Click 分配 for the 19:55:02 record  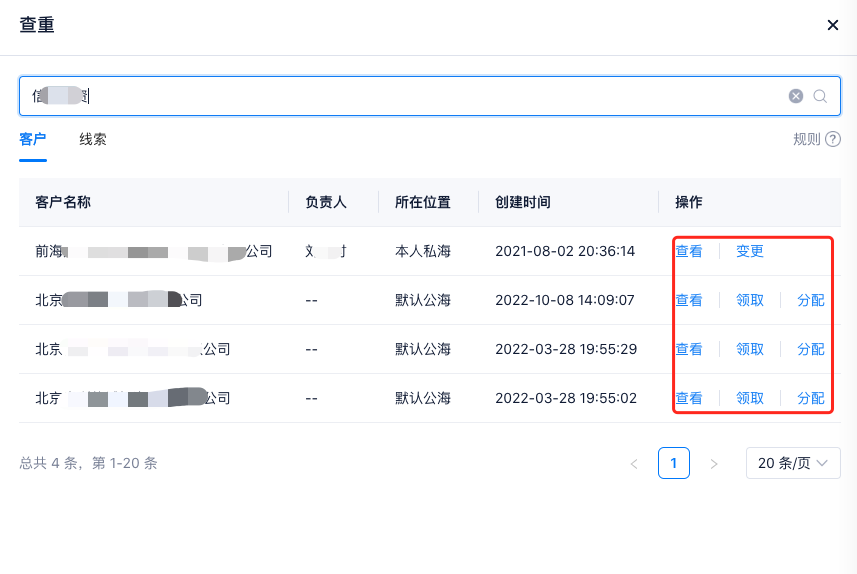click(811, 398)
